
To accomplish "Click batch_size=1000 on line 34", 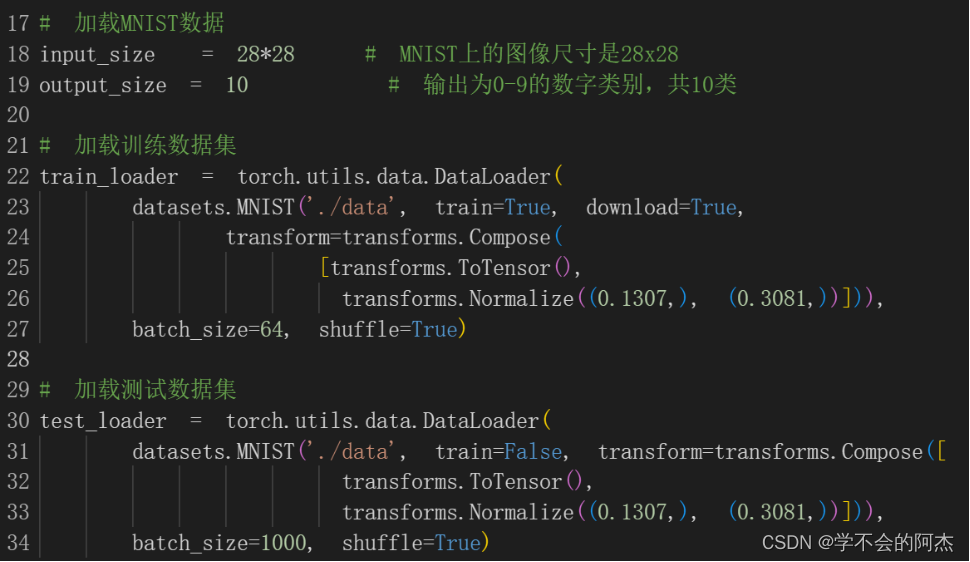I will coord(220,543).
